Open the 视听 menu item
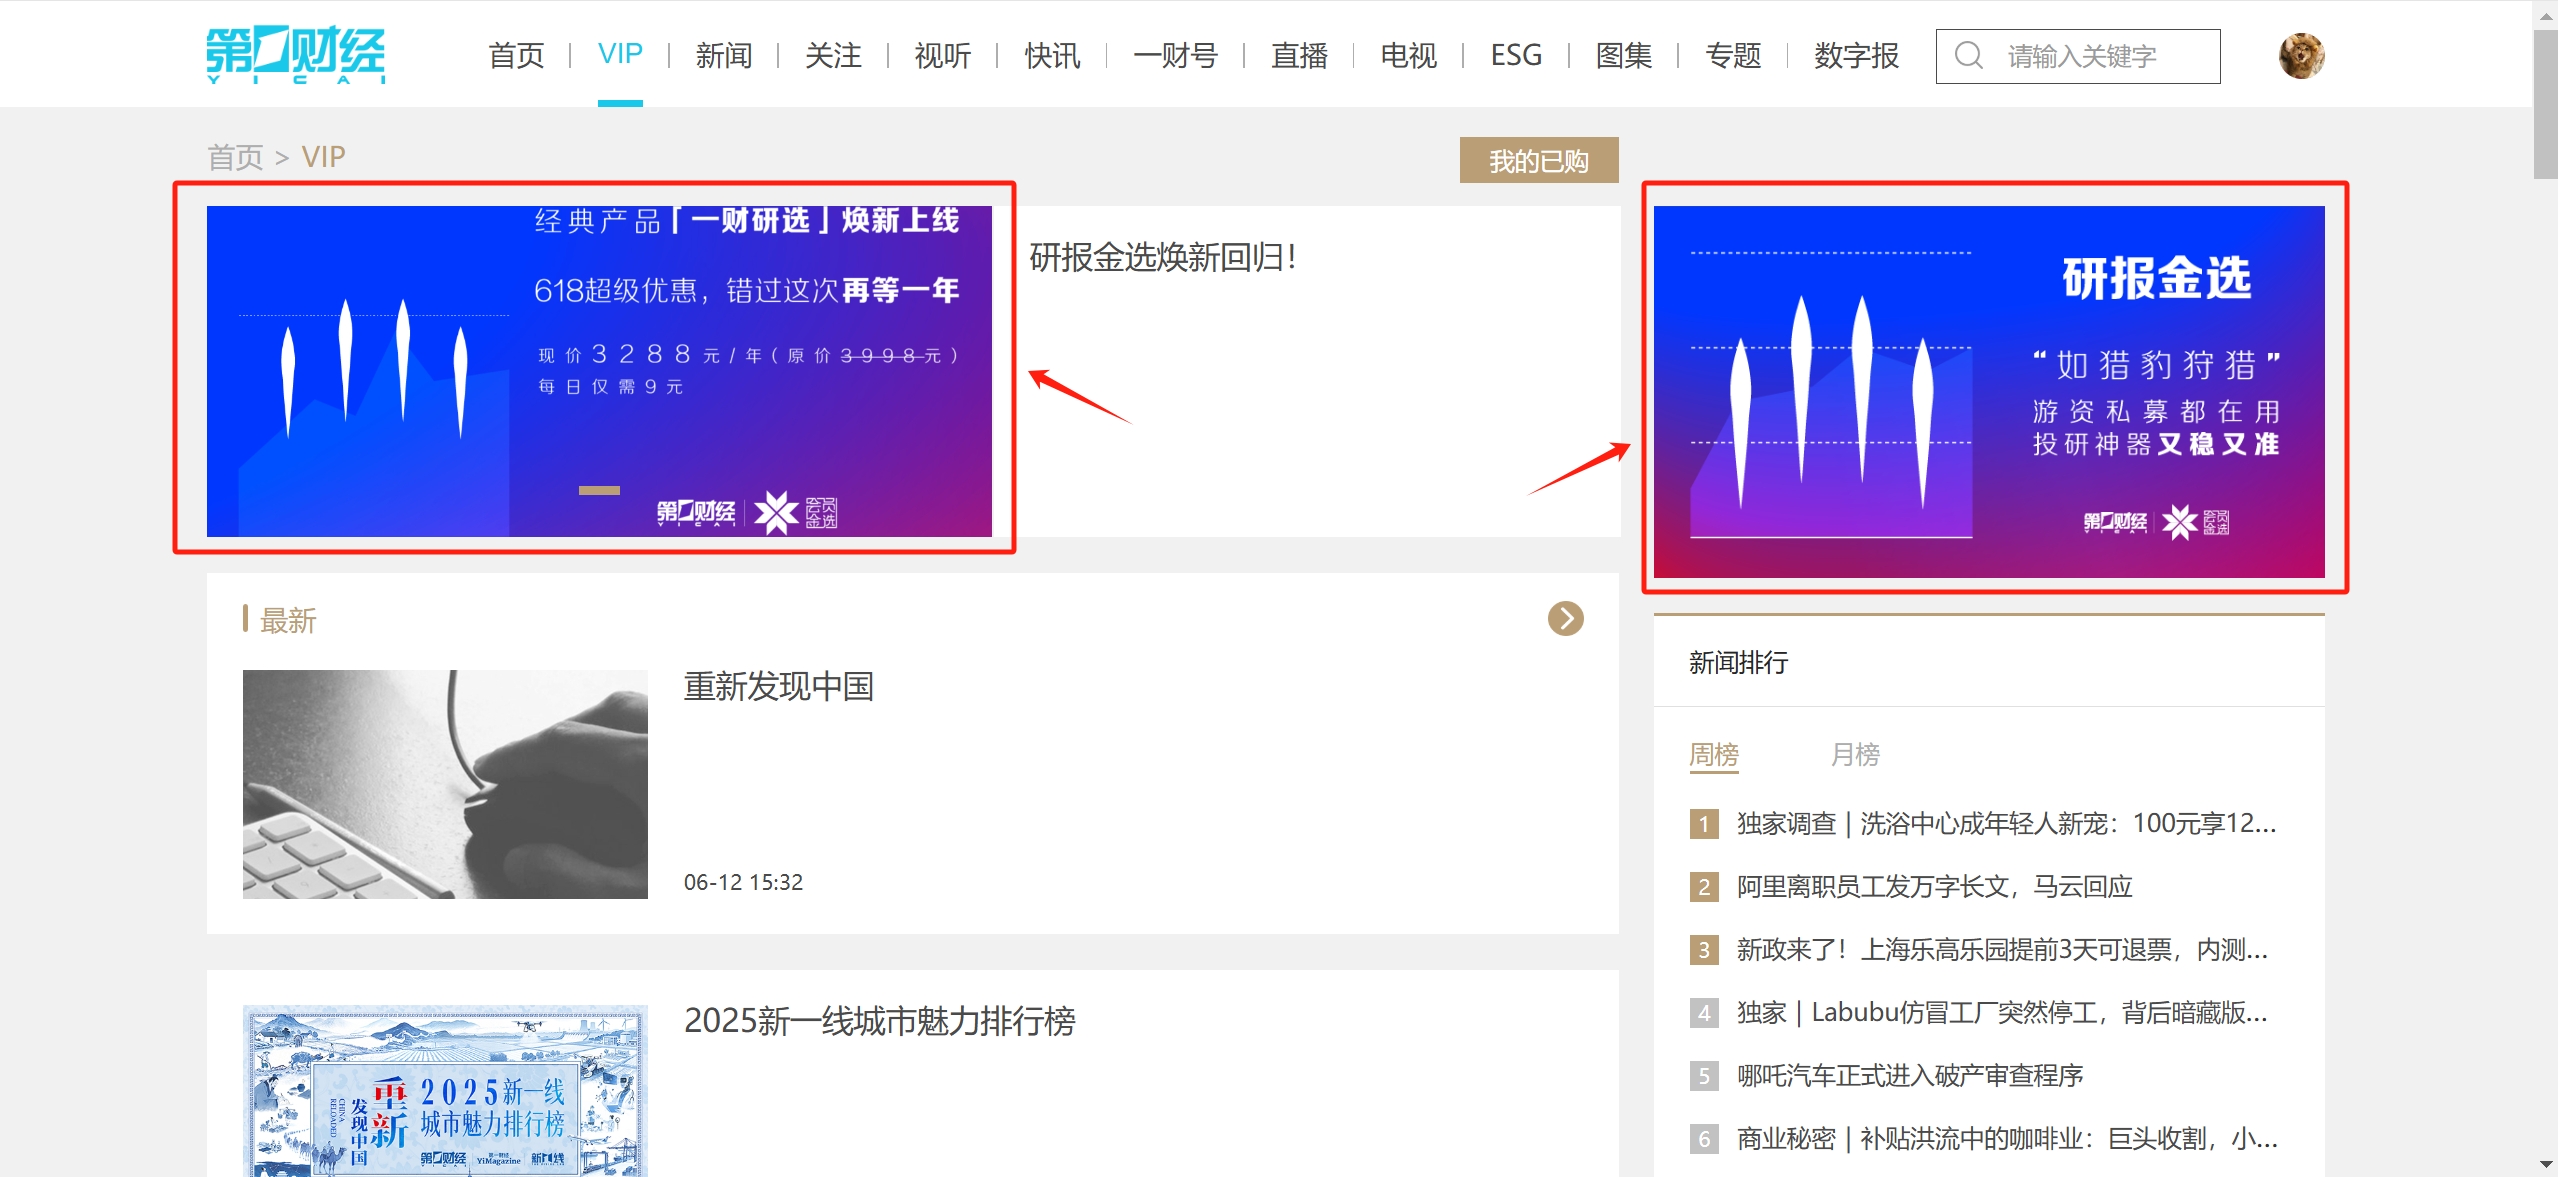The height and width of the screenshot is (1177, 2558). (942, 55)
